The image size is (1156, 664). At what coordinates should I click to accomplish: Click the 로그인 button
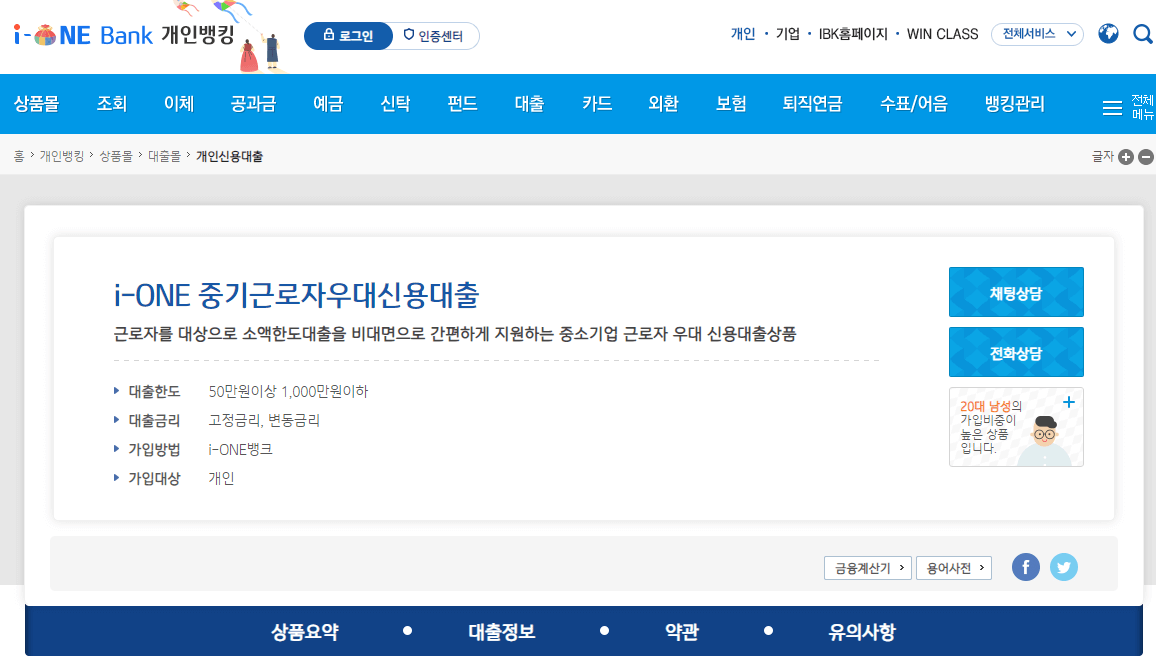[x=348, y=34]
